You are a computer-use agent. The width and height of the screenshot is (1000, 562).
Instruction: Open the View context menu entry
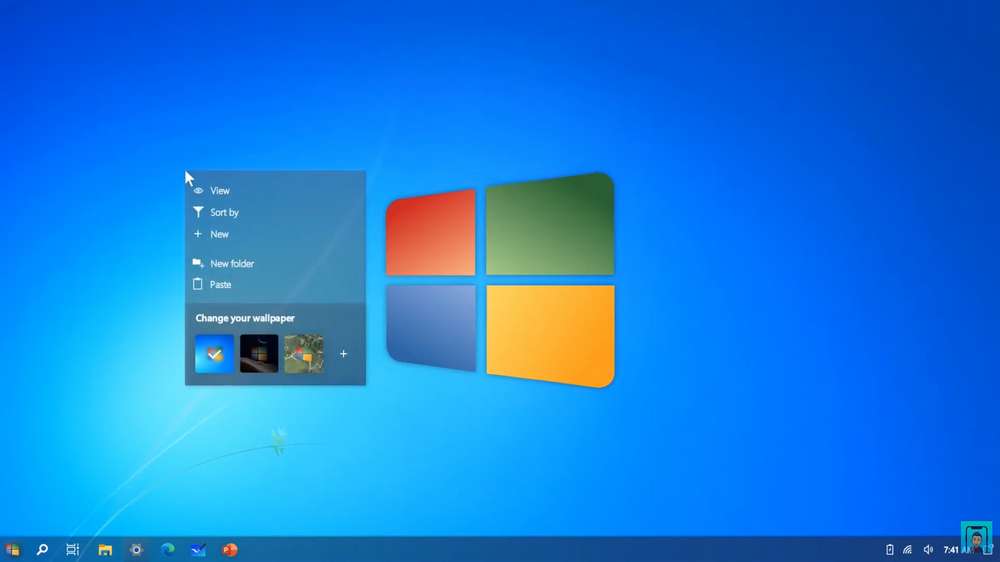275,190
